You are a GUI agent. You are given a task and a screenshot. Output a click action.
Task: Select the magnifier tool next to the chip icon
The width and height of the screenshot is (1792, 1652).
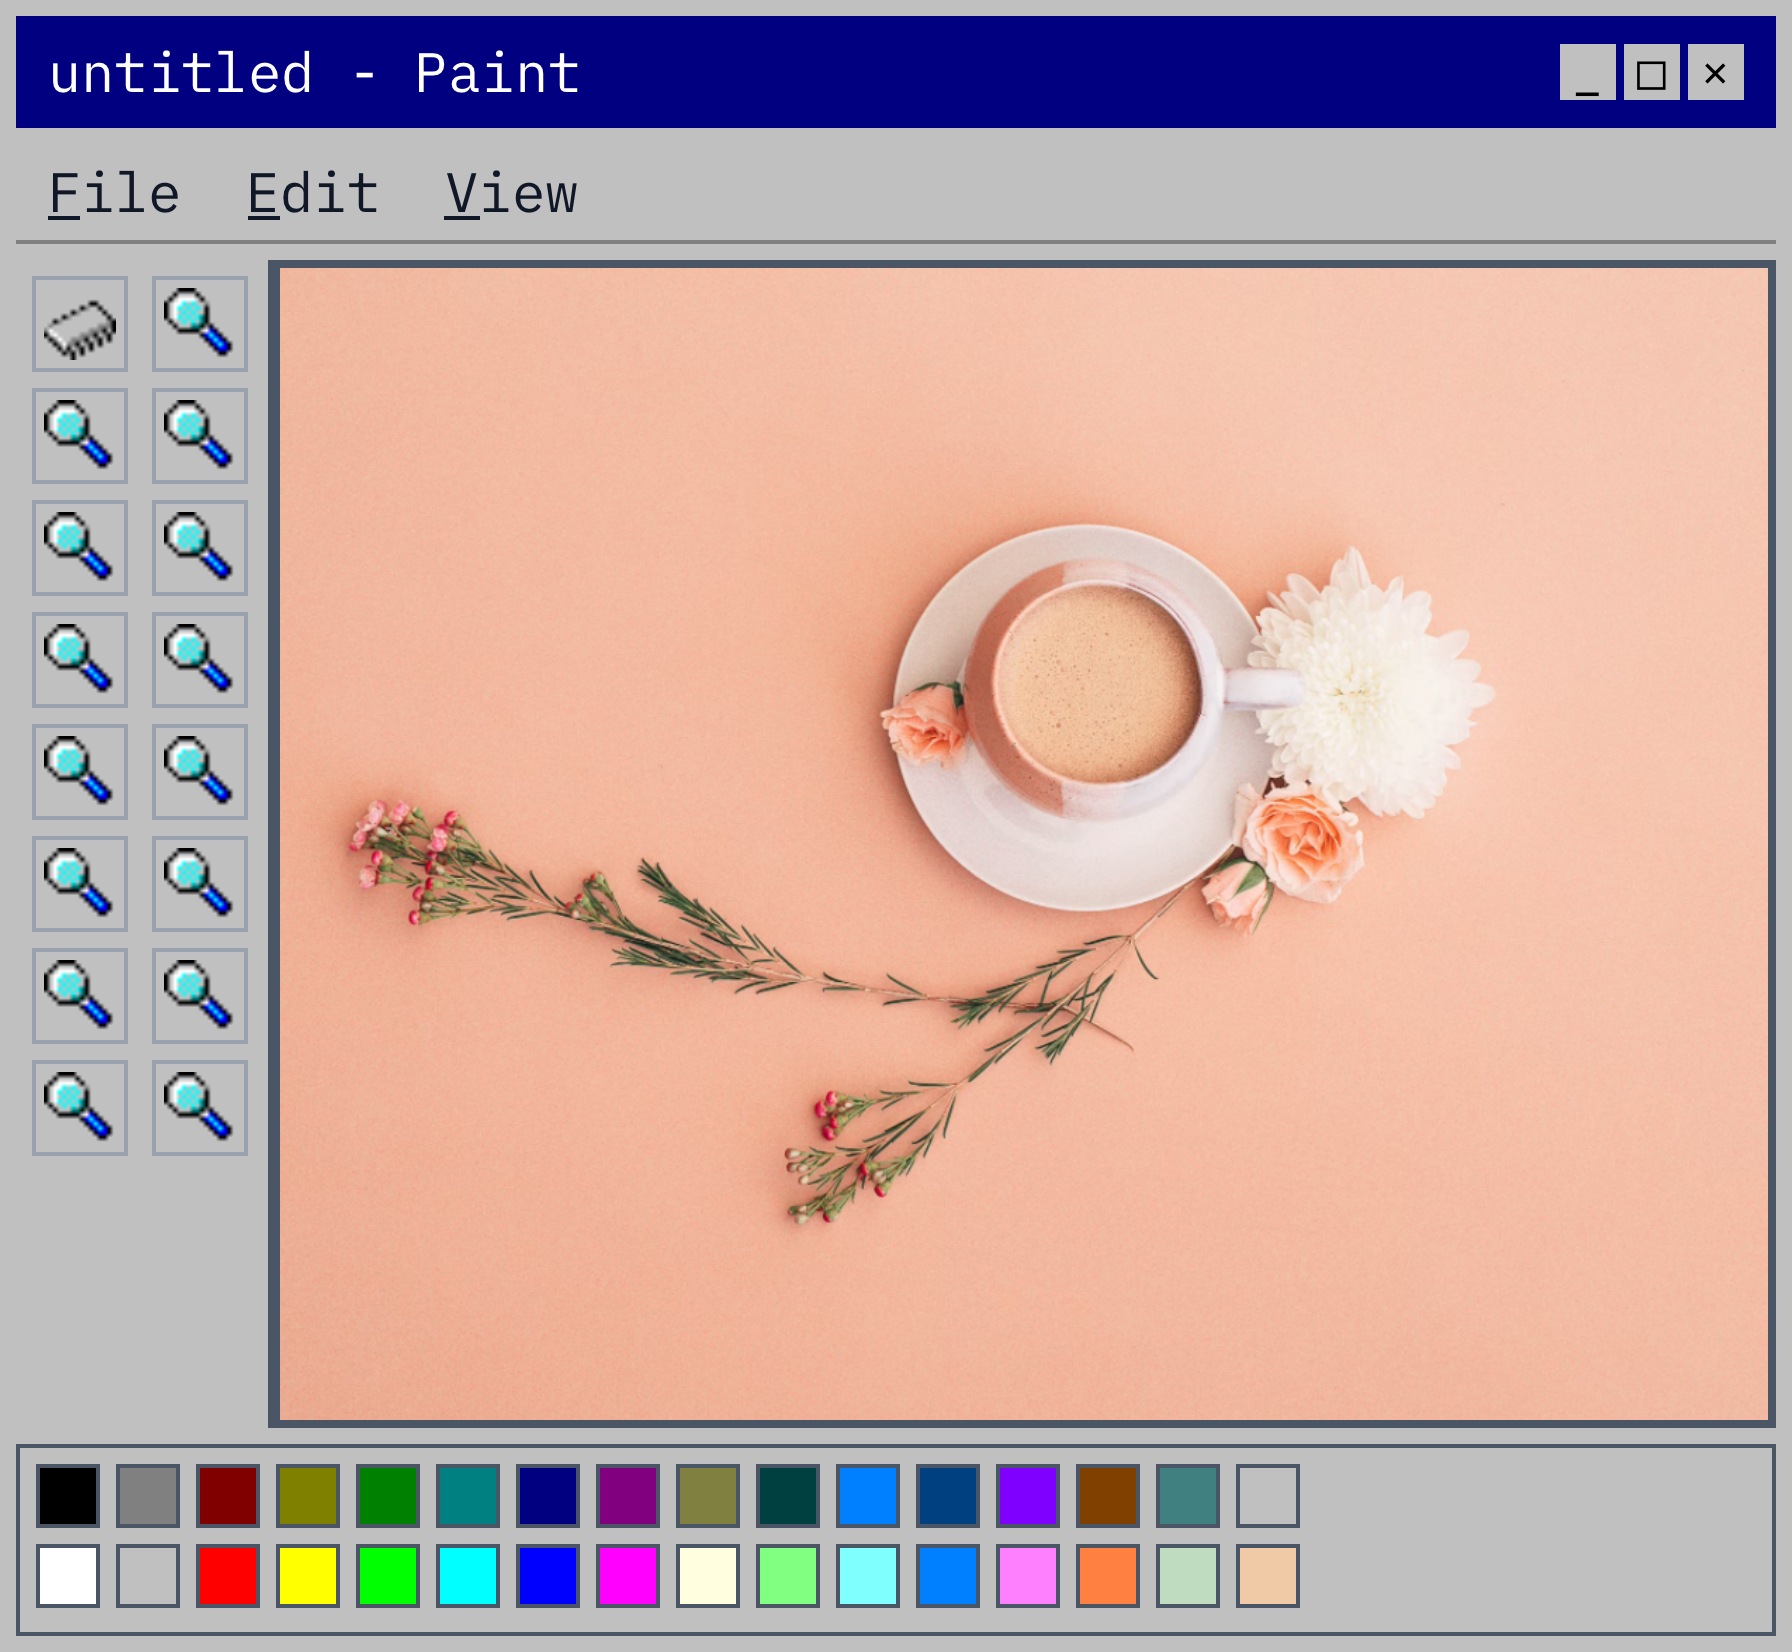point(200,322)
